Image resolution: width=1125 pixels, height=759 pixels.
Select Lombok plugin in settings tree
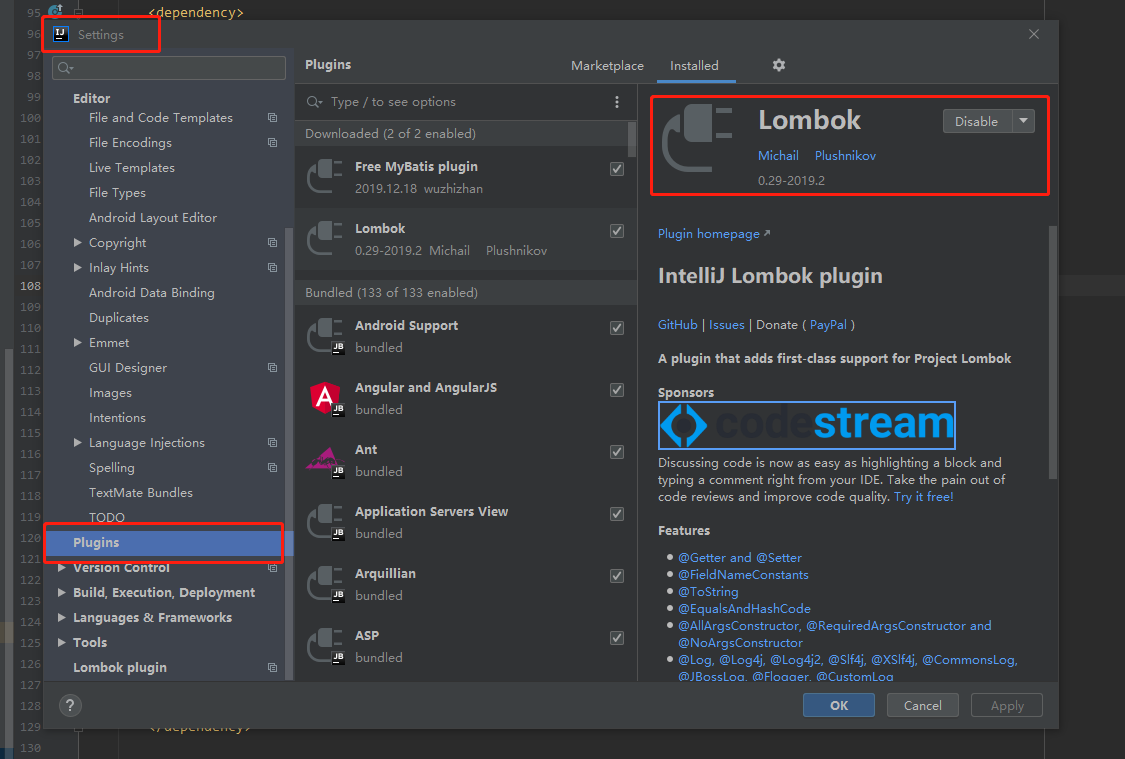120,668
